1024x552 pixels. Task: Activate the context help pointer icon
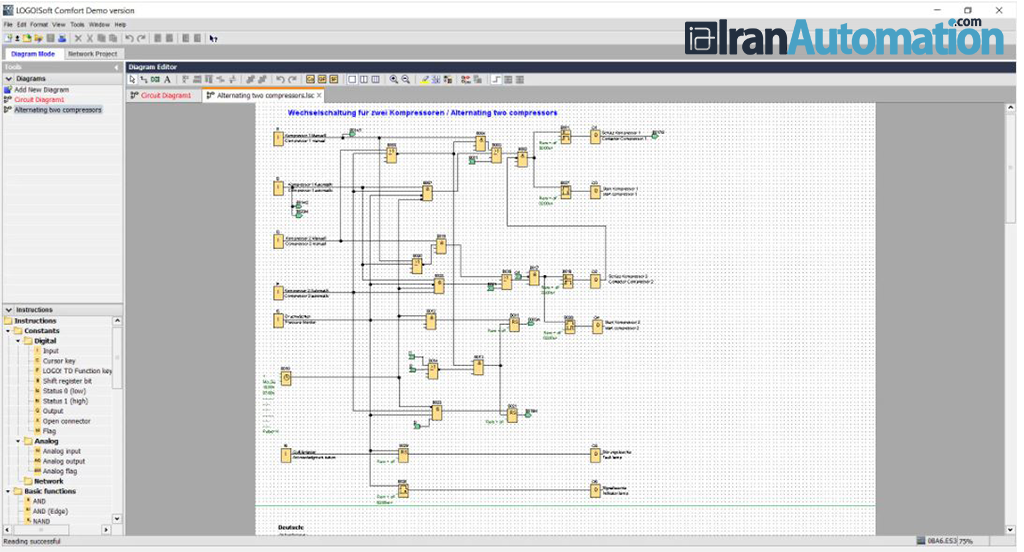pos(213,39)
